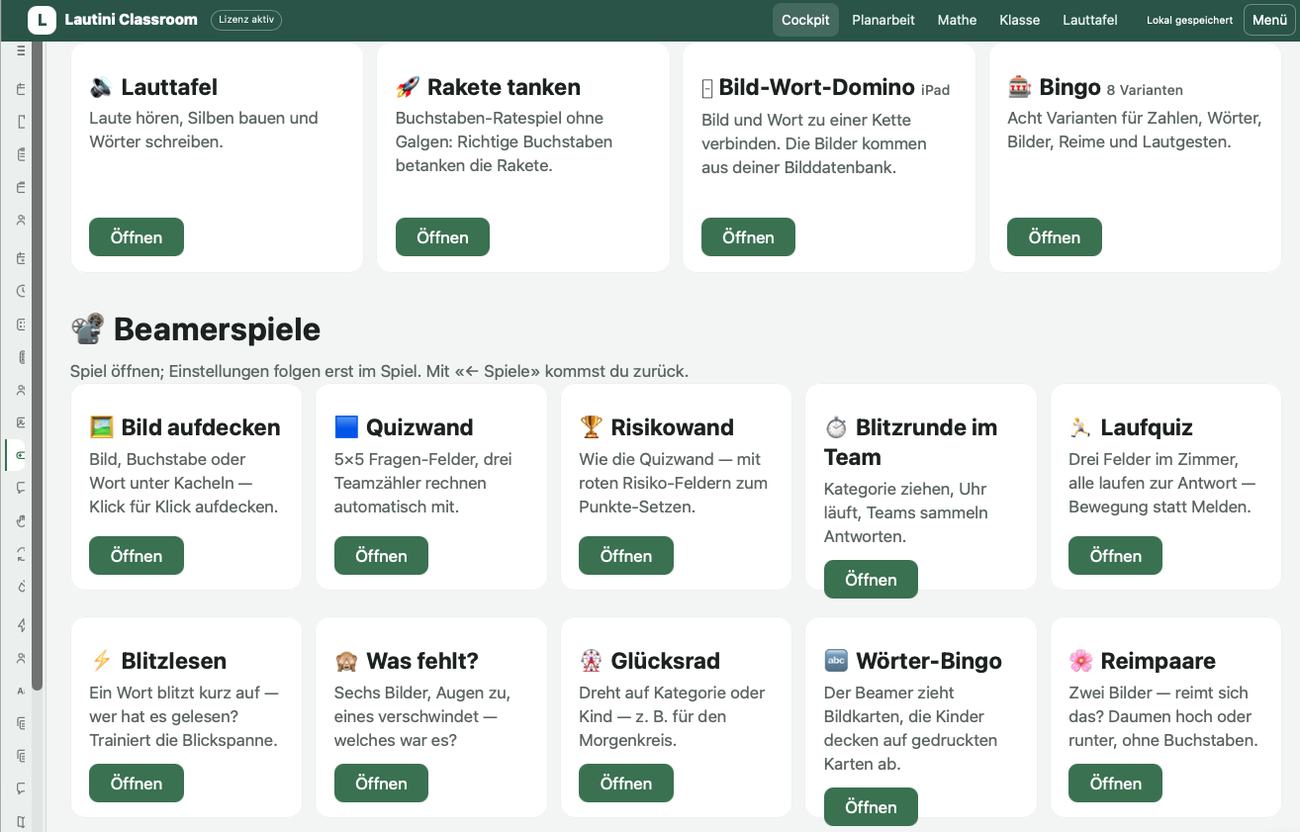Click the rocket icon on Rakete tanken
1300x832 pixels.
pyautogui.click(x=407, y=87)
